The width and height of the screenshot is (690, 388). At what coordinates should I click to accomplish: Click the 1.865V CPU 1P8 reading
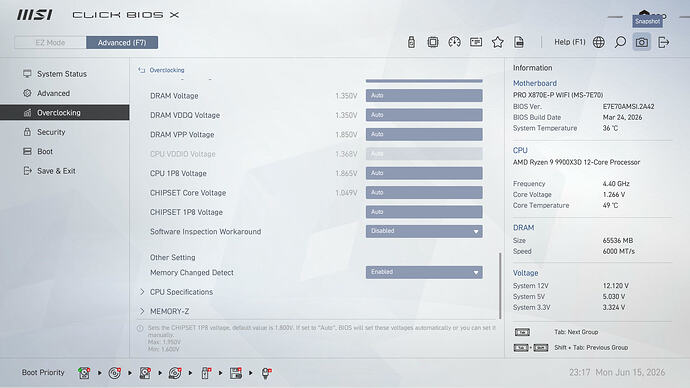coord(346,173)
